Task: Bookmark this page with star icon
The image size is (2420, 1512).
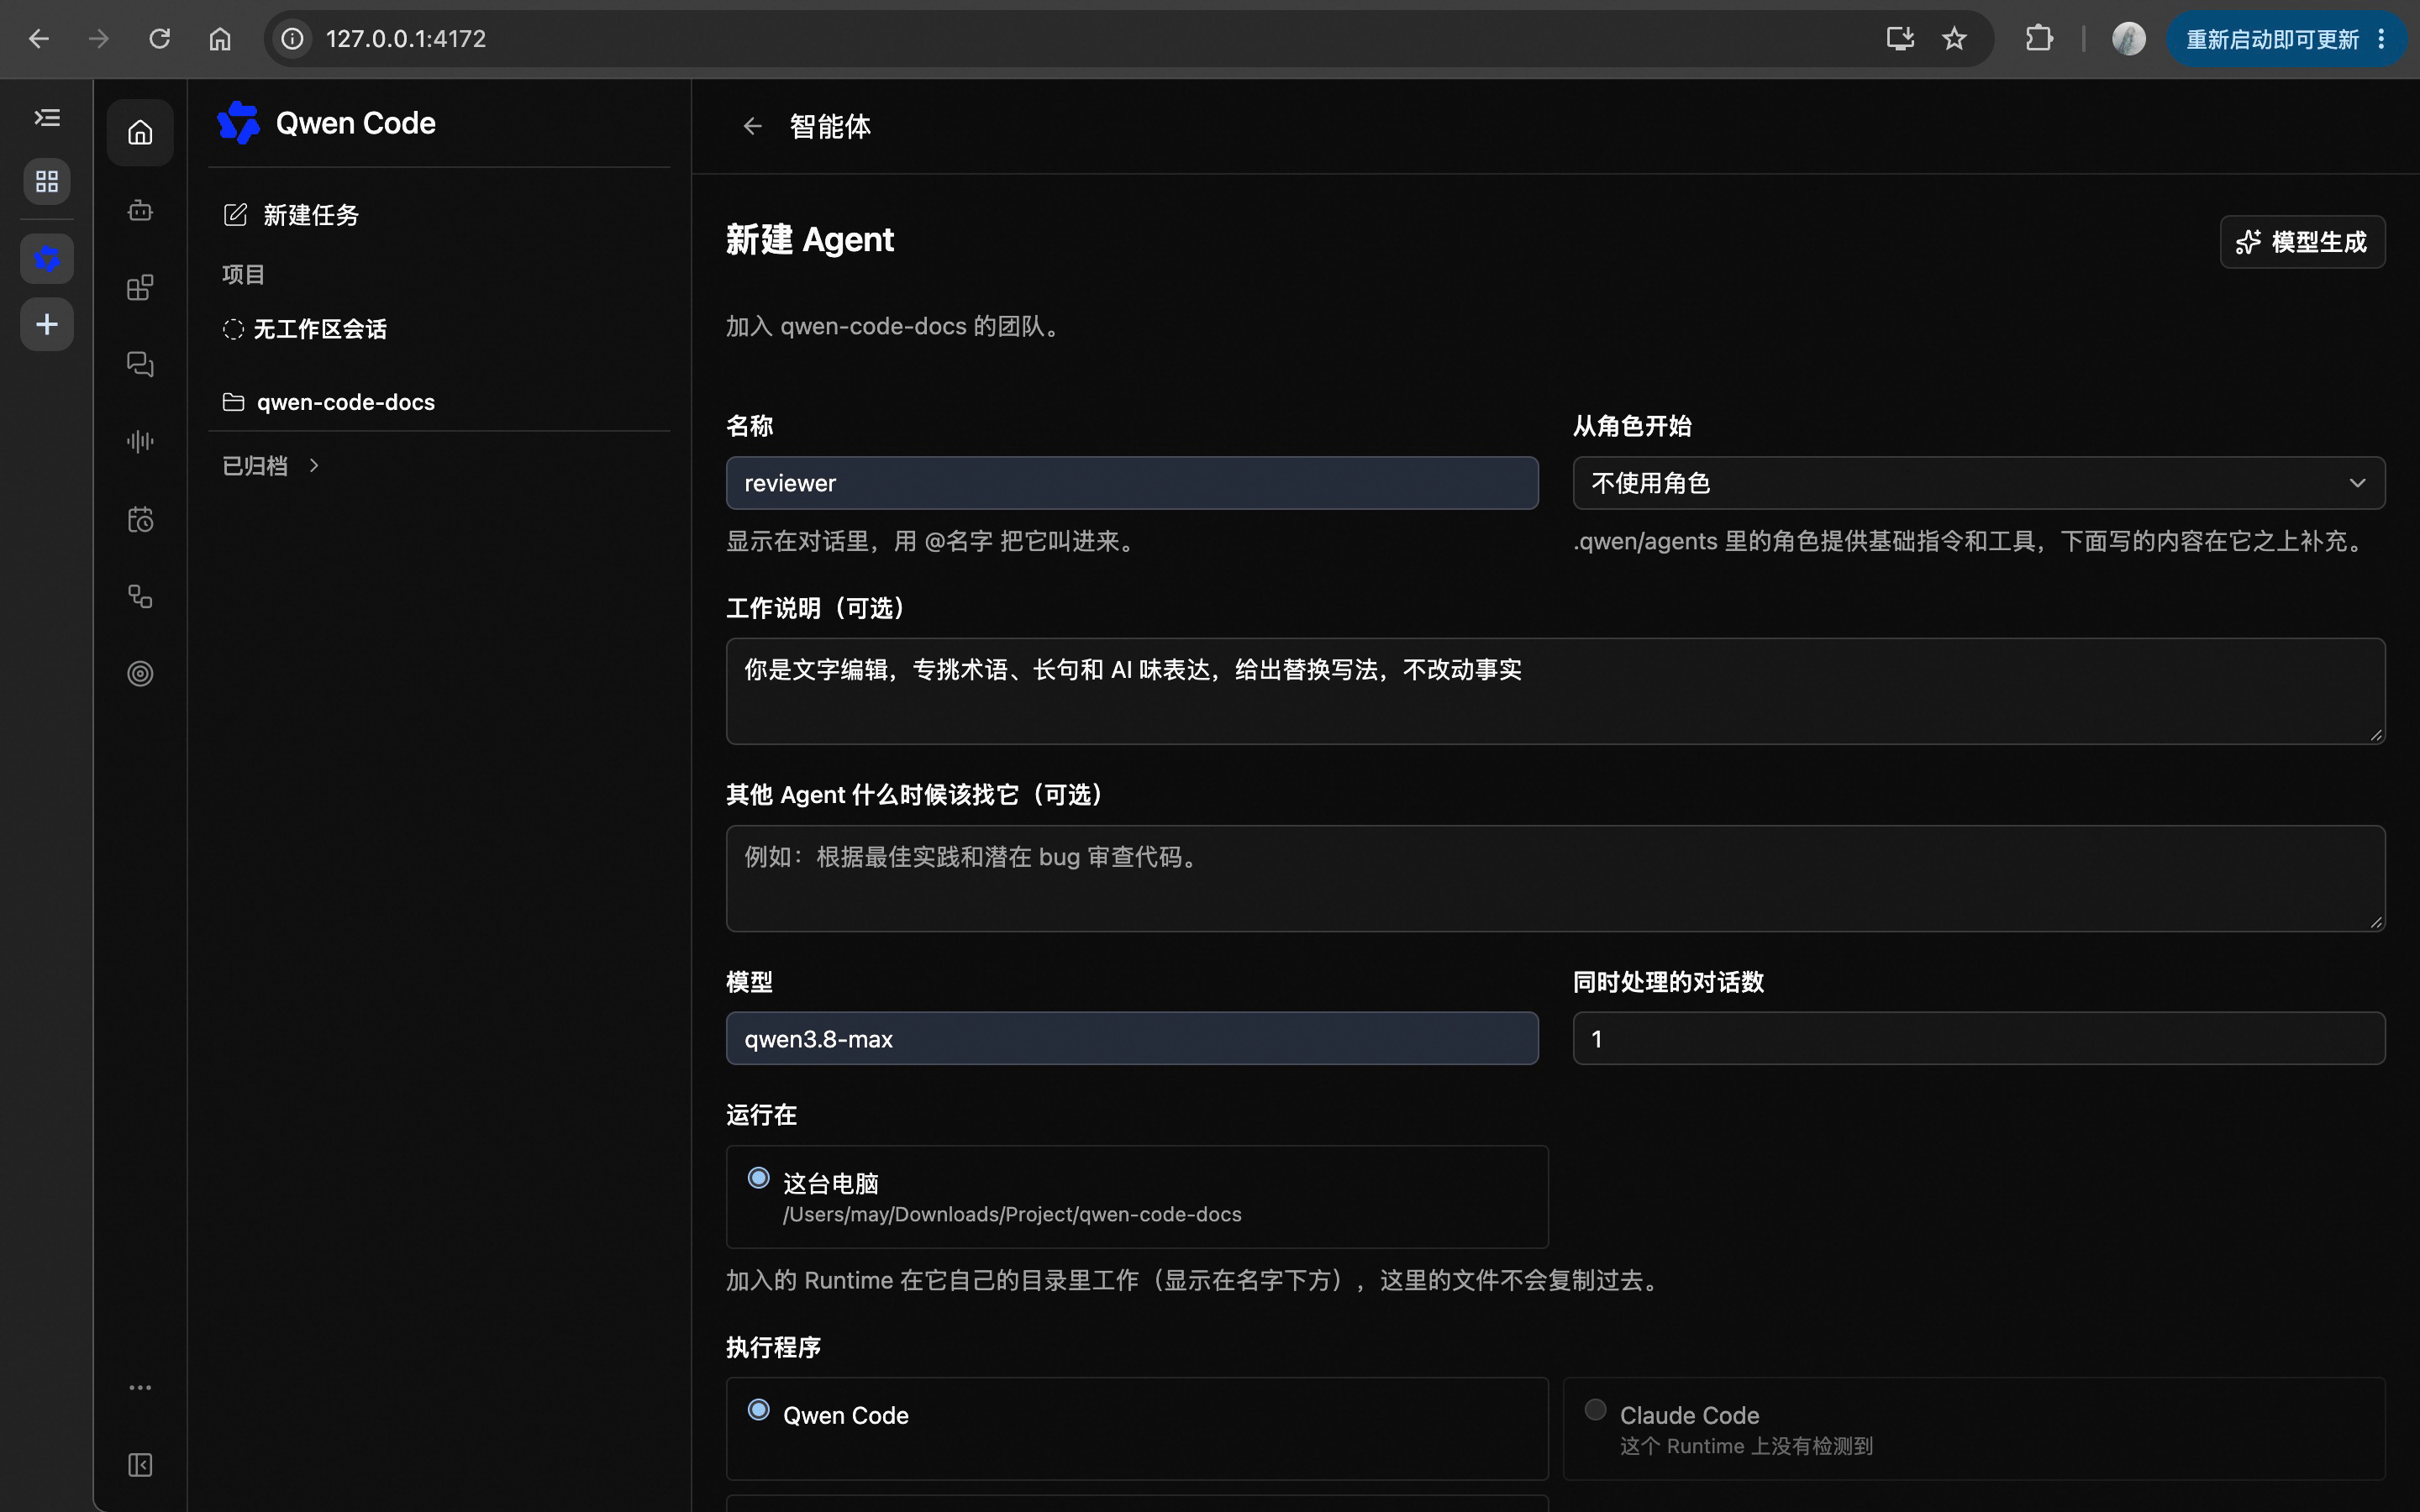Action: tap(1954, 39)
